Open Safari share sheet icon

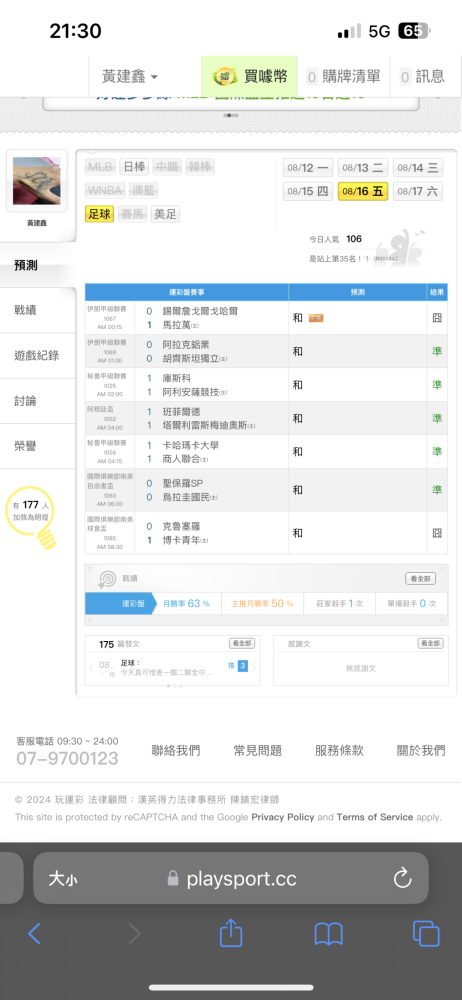(230, 934)
